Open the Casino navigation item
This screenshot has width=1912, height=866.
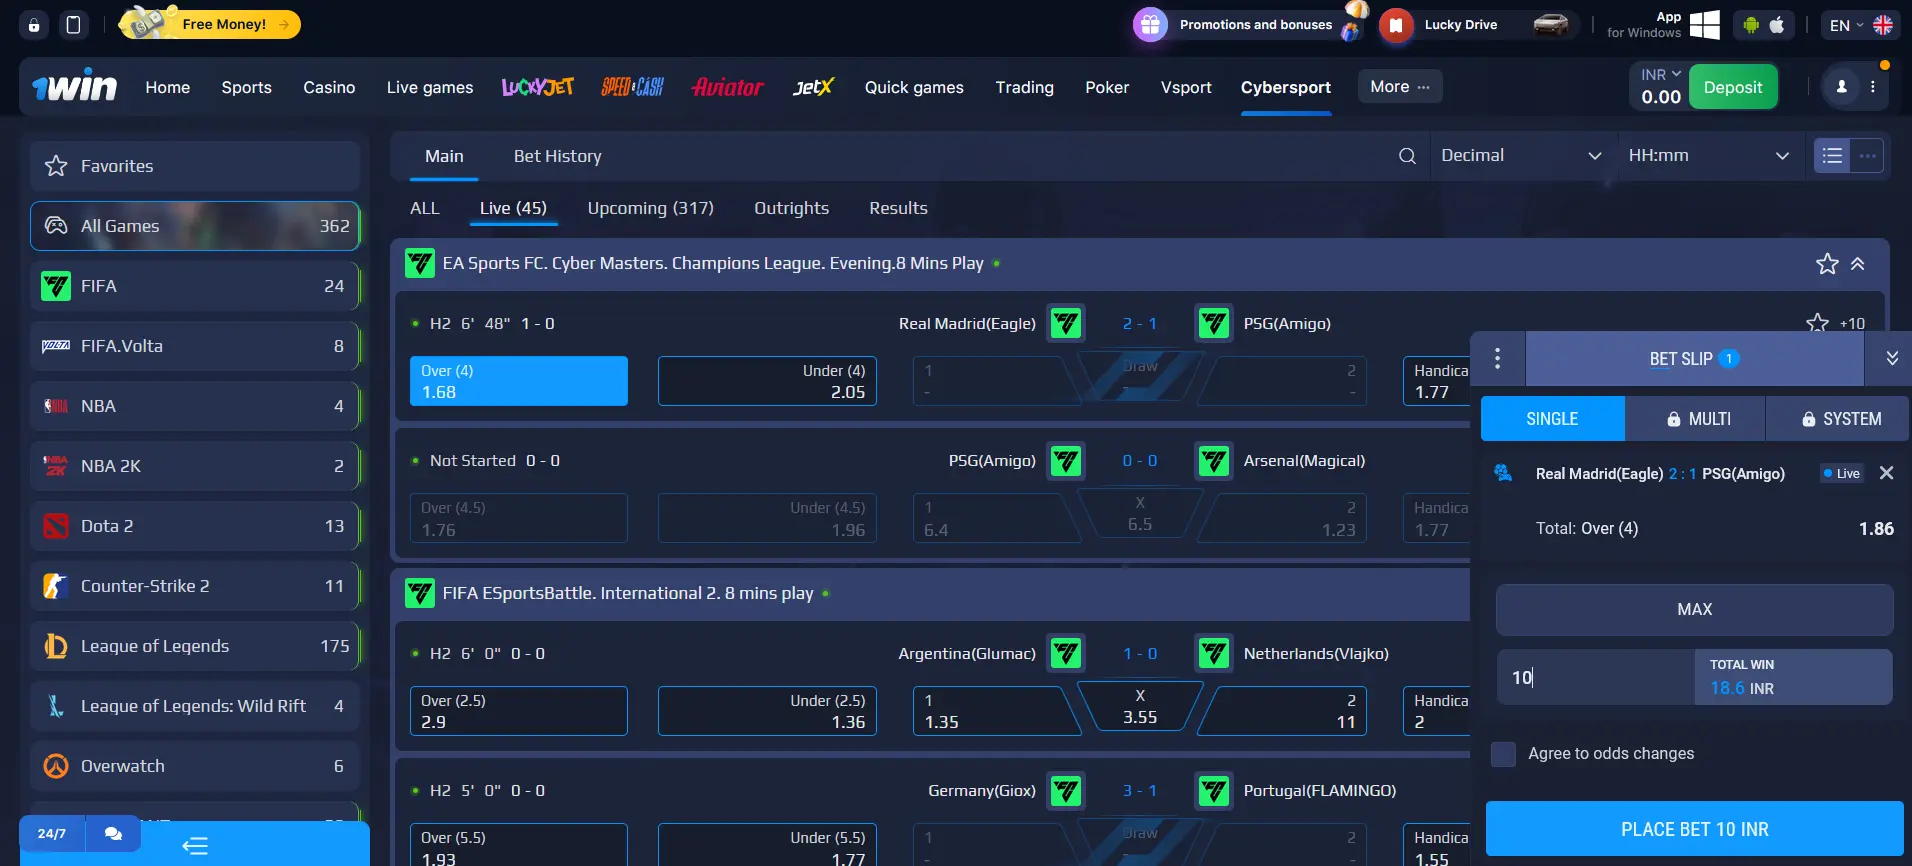pyautogui.click(x=329, y=87)
